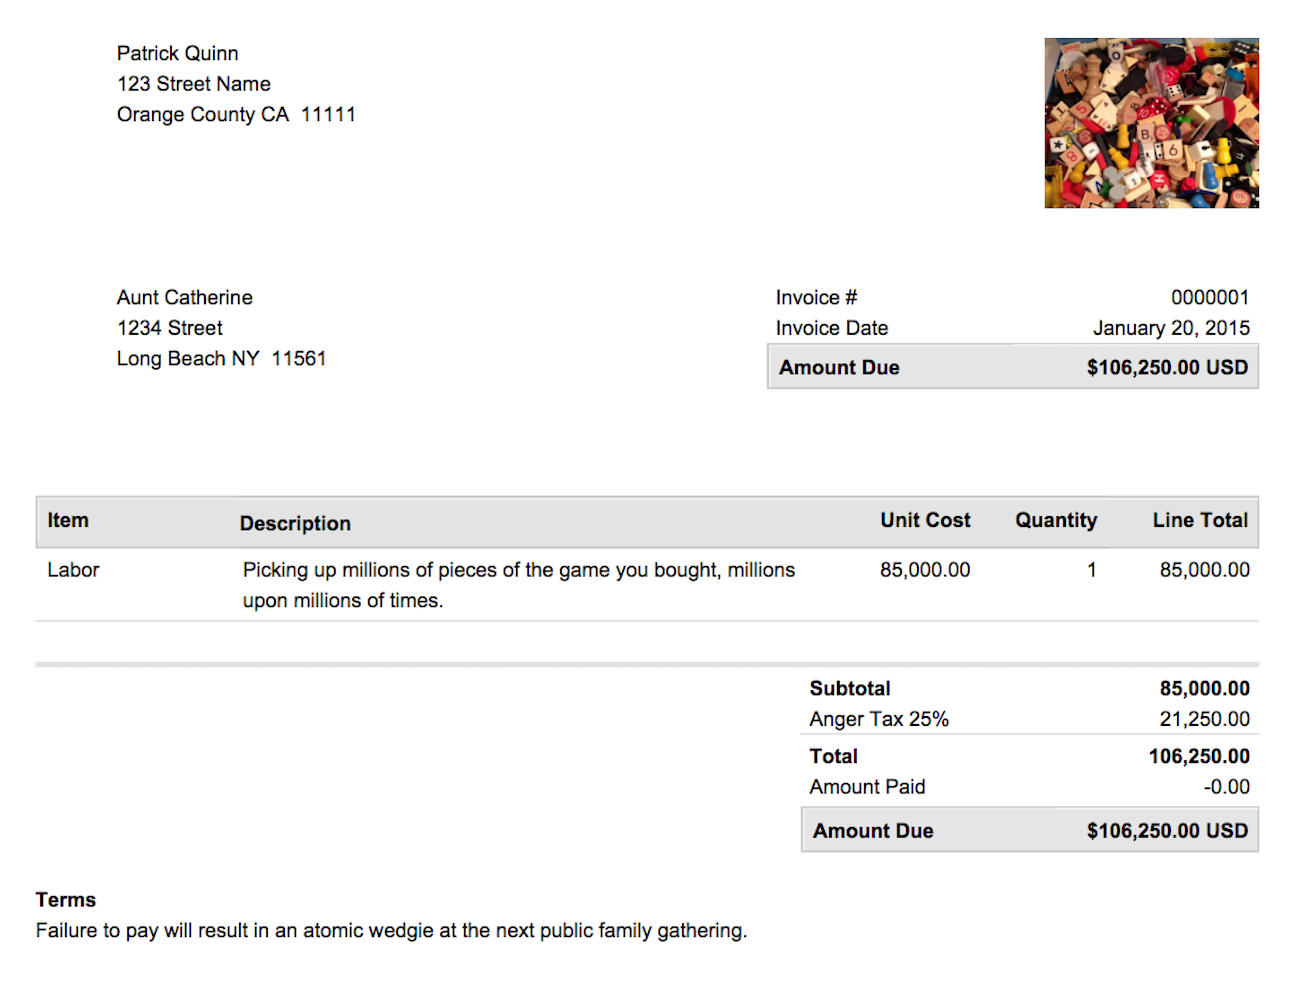The height and width of the screenshot is (985, 1297).
Task: Click the top Amount Due box
Action: [1013, 367]
